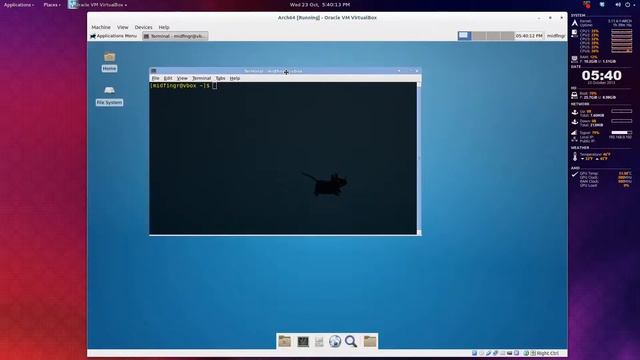Select the File System desktop icon
640x360 pixels.
(x=109, y=96)
